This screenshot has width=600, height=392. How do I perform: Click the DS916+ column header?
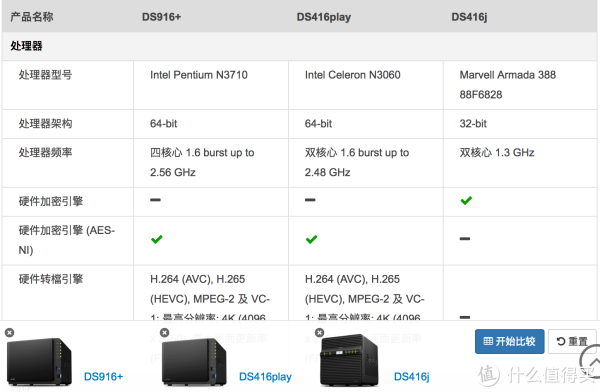(161, 17)
